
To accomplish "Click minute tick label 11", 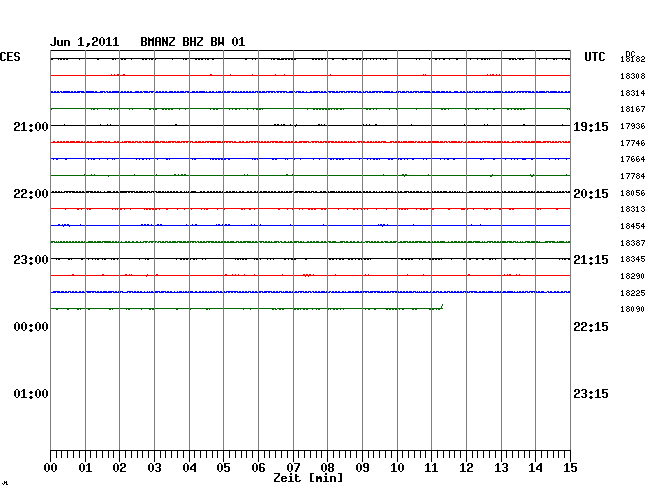I will tap(431, 468).
